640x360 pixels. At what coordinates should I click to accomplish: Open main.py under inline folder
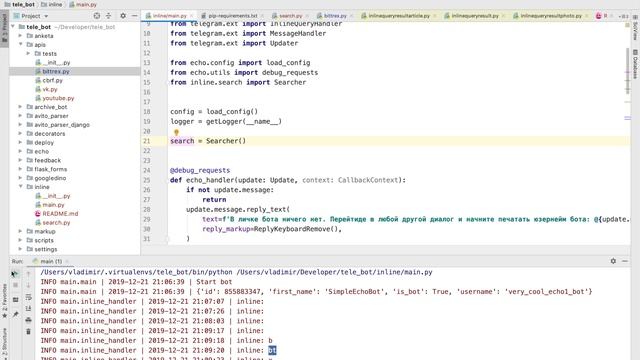pyautogui.click(x=53, y=205)
